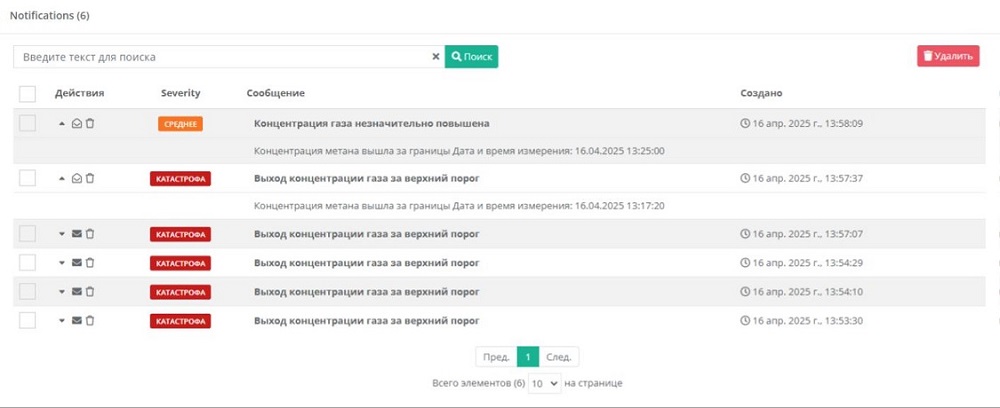Delete the notification created at 13:54:29
Screen dimensions: 1000x408
(90, 264)
